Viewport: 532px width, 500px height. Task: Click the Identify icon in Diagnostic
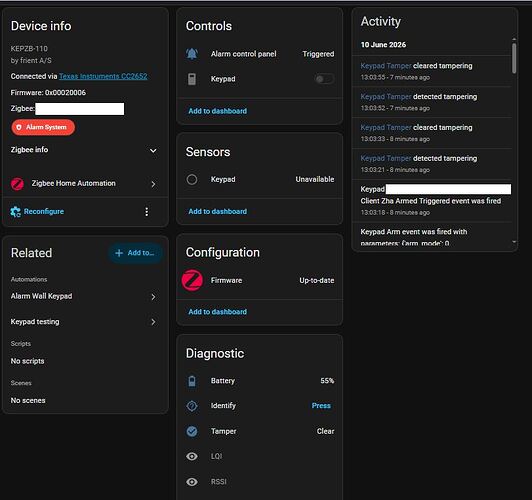tap(192, 406)
